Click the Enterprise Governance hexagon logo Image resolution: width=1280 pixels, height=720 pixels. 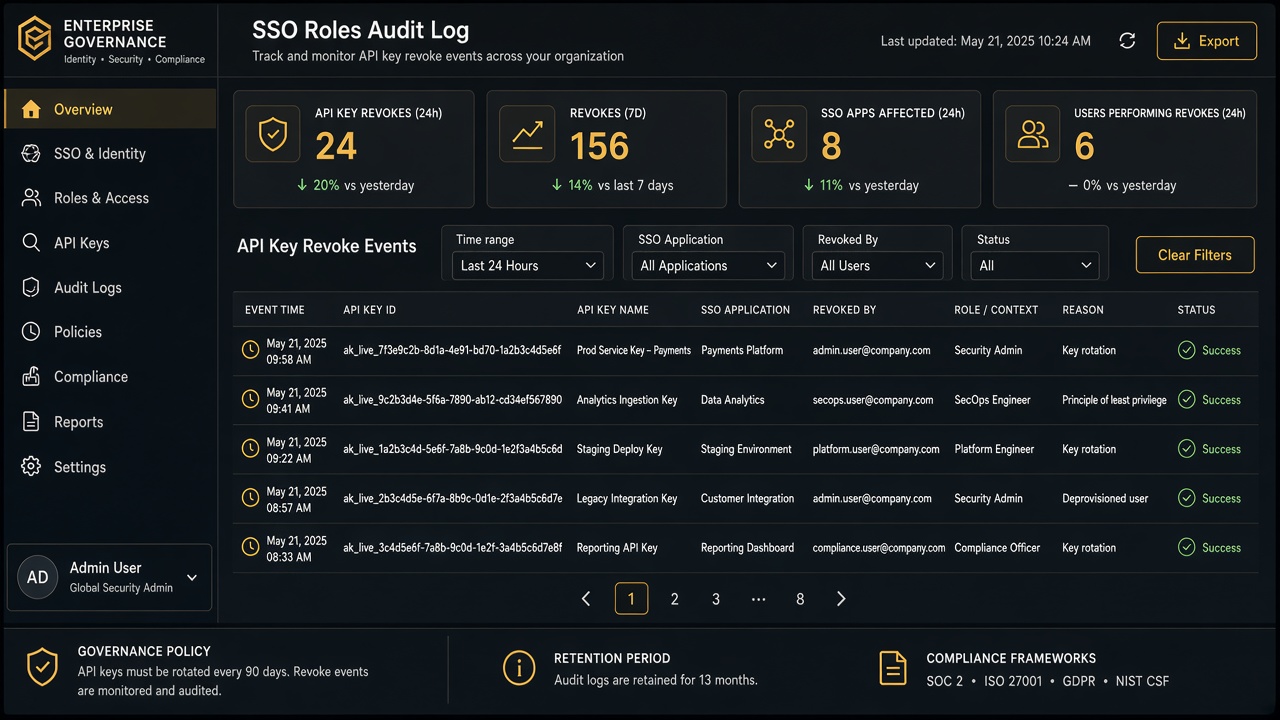tap(35, 40)
